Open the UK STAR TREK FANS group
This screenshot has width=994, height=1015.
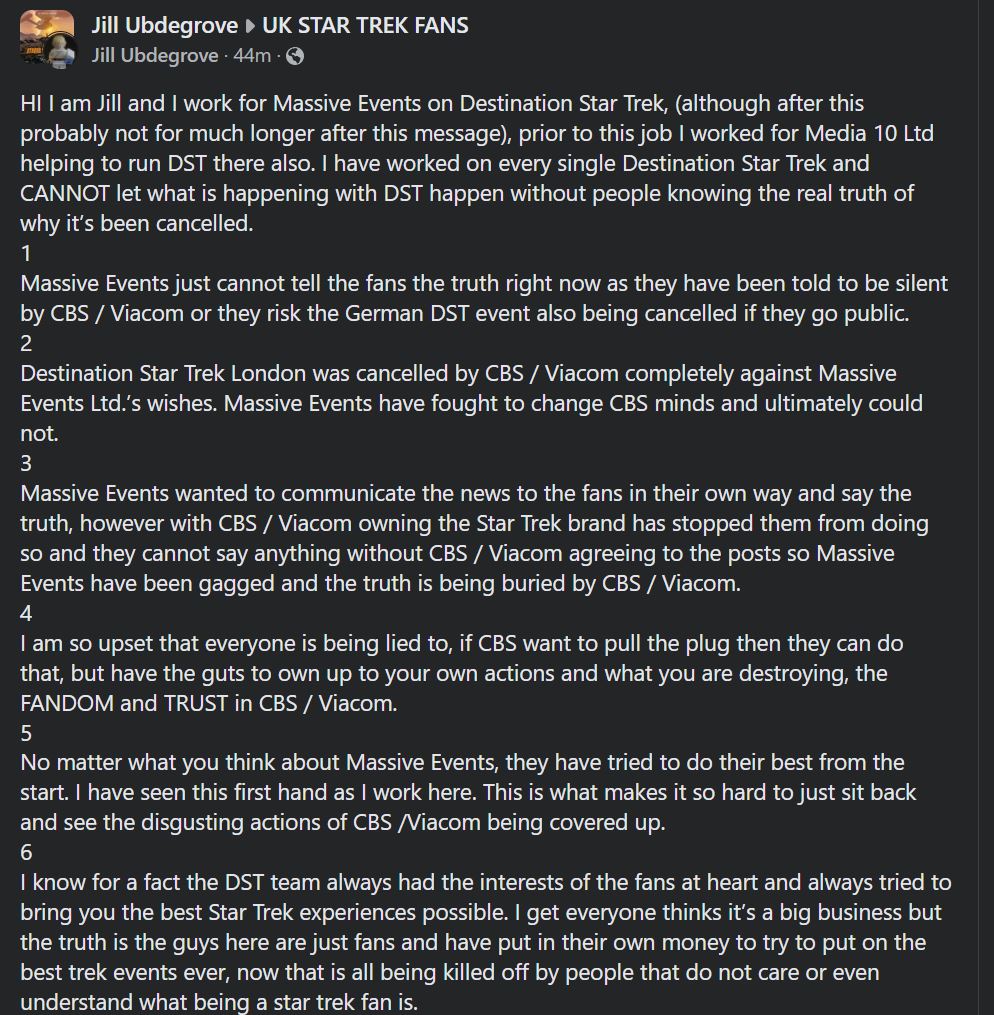tap(365, 26)
